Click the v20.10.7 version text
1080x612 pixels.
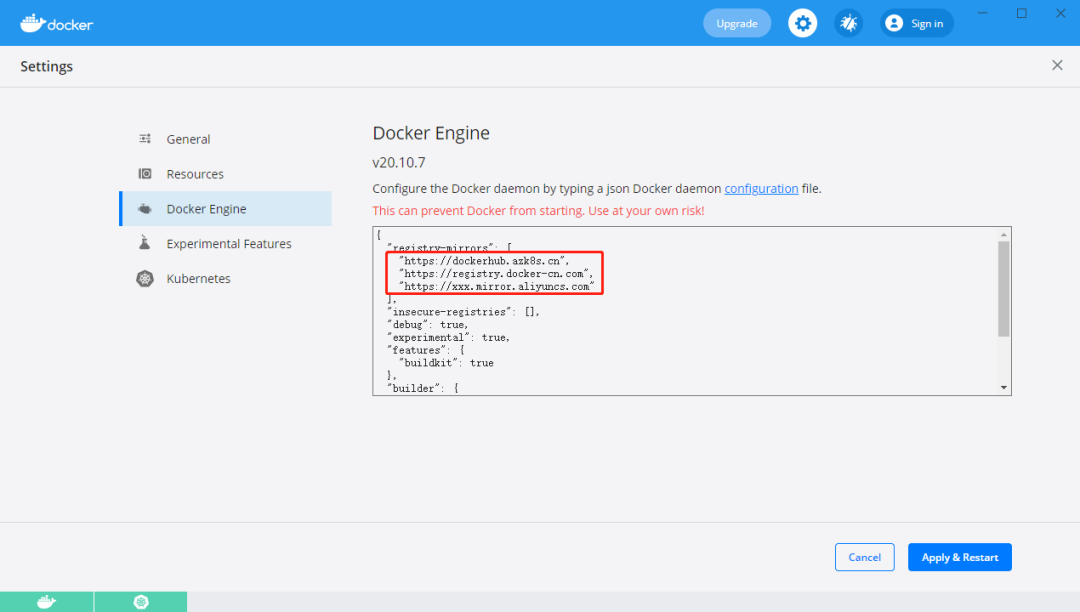click(x=399, y=162)
